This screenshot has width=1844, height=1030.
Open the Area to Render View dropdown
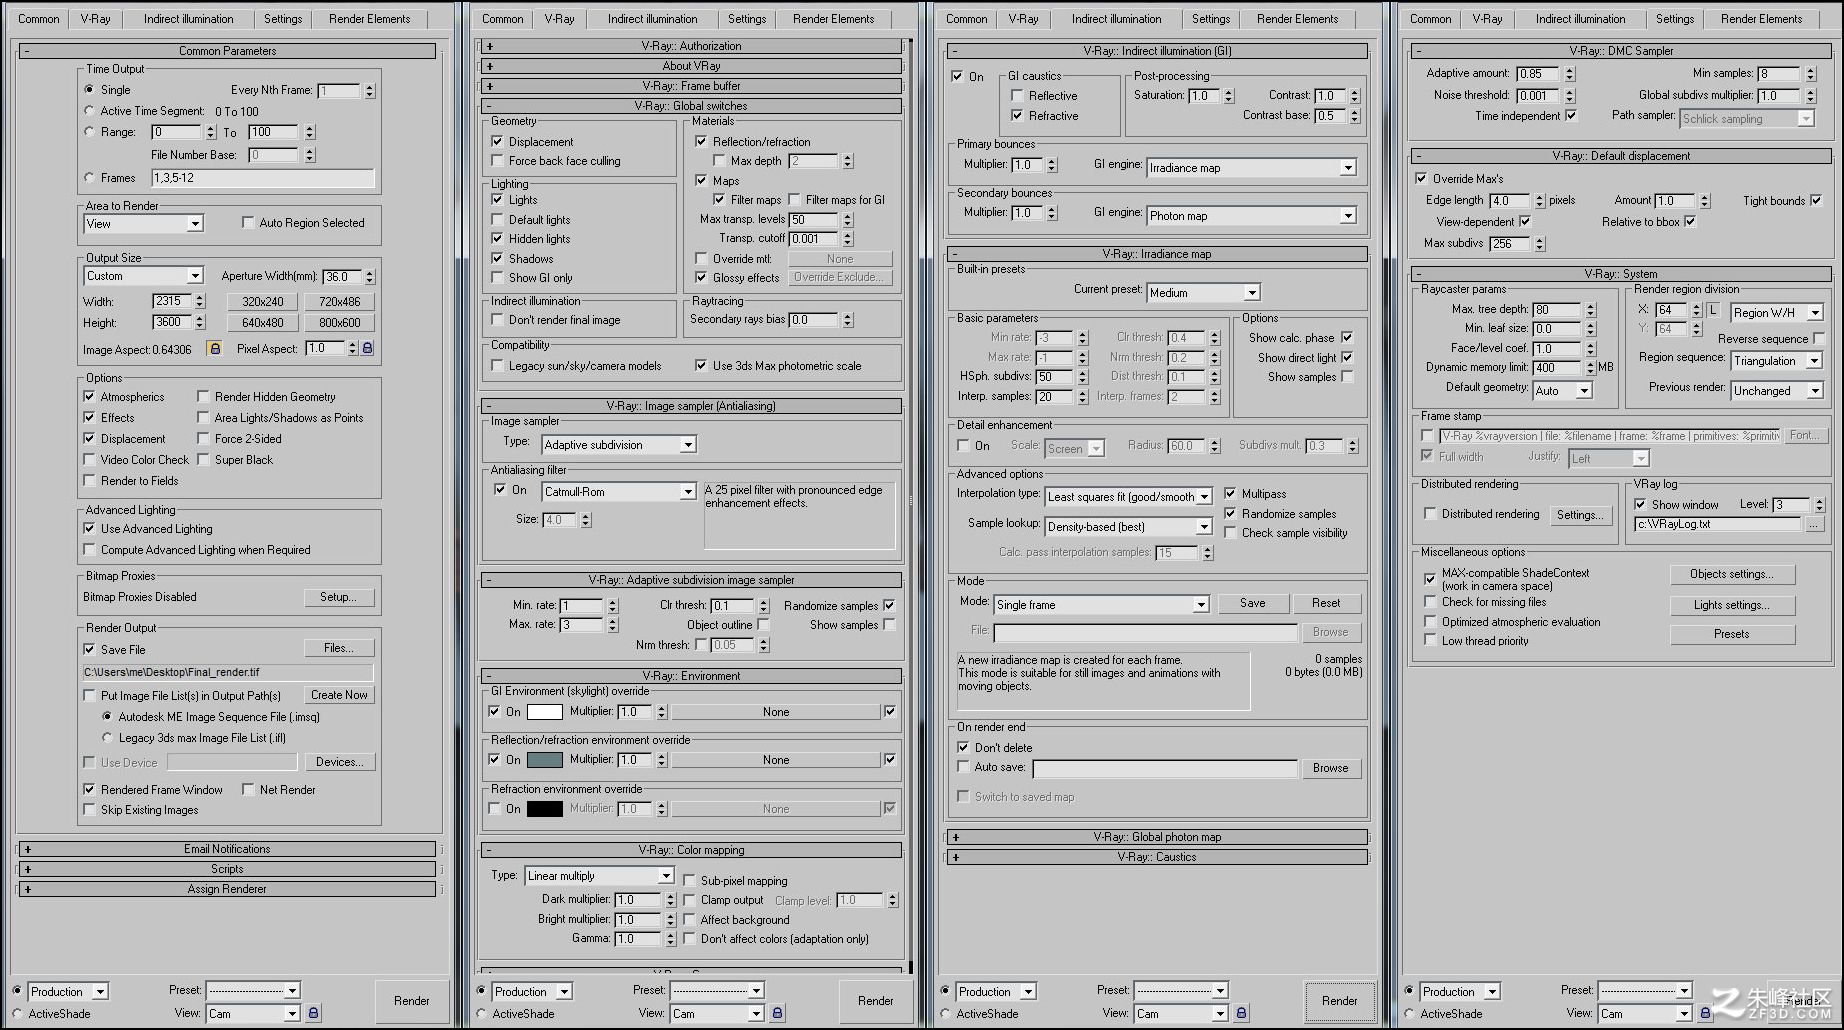click(144, 224)
